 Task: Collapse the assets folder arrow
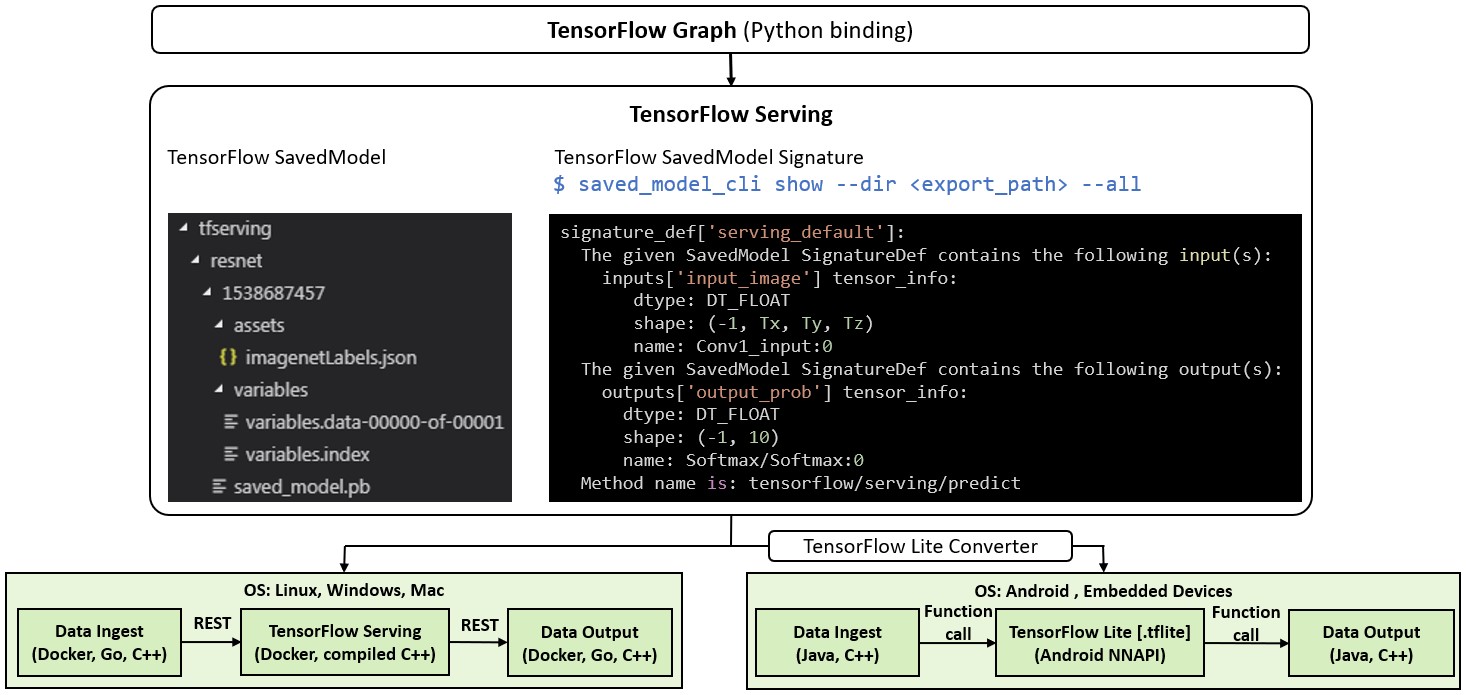tap(219, 326)
